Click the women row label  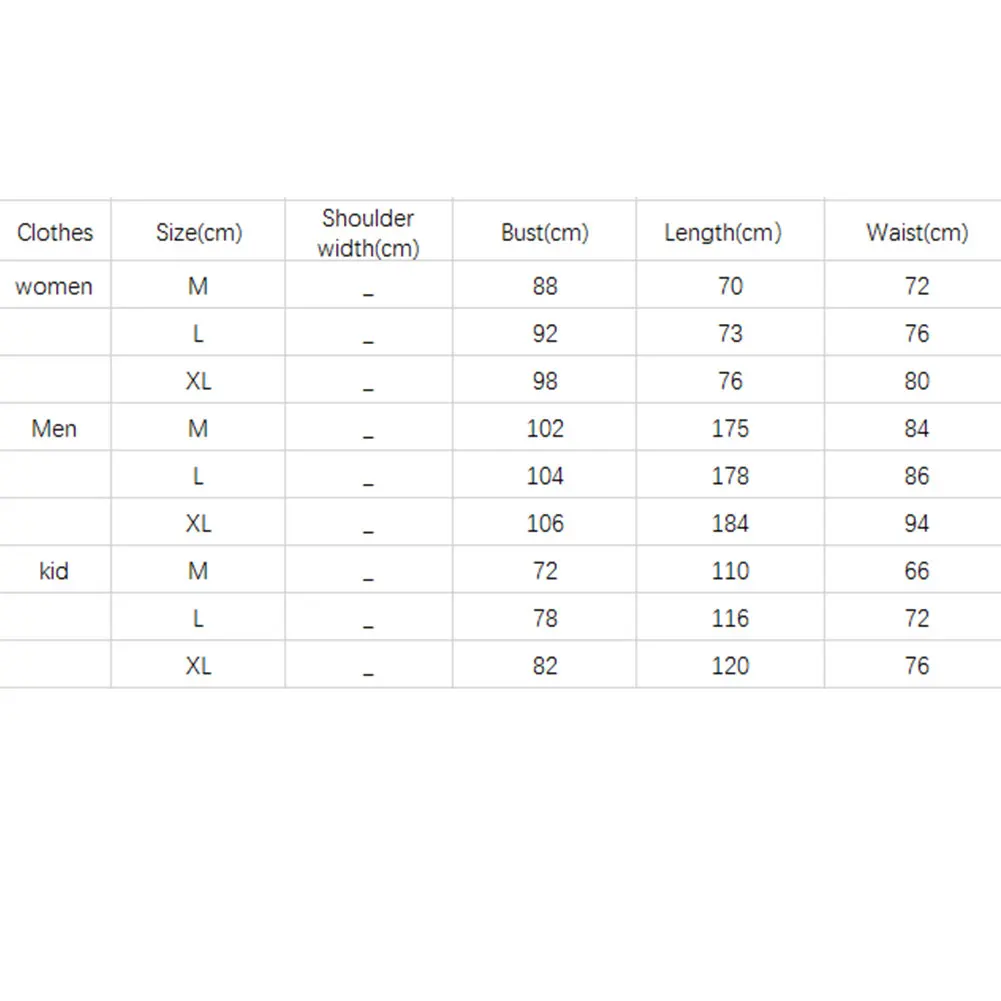click(54, 287)
